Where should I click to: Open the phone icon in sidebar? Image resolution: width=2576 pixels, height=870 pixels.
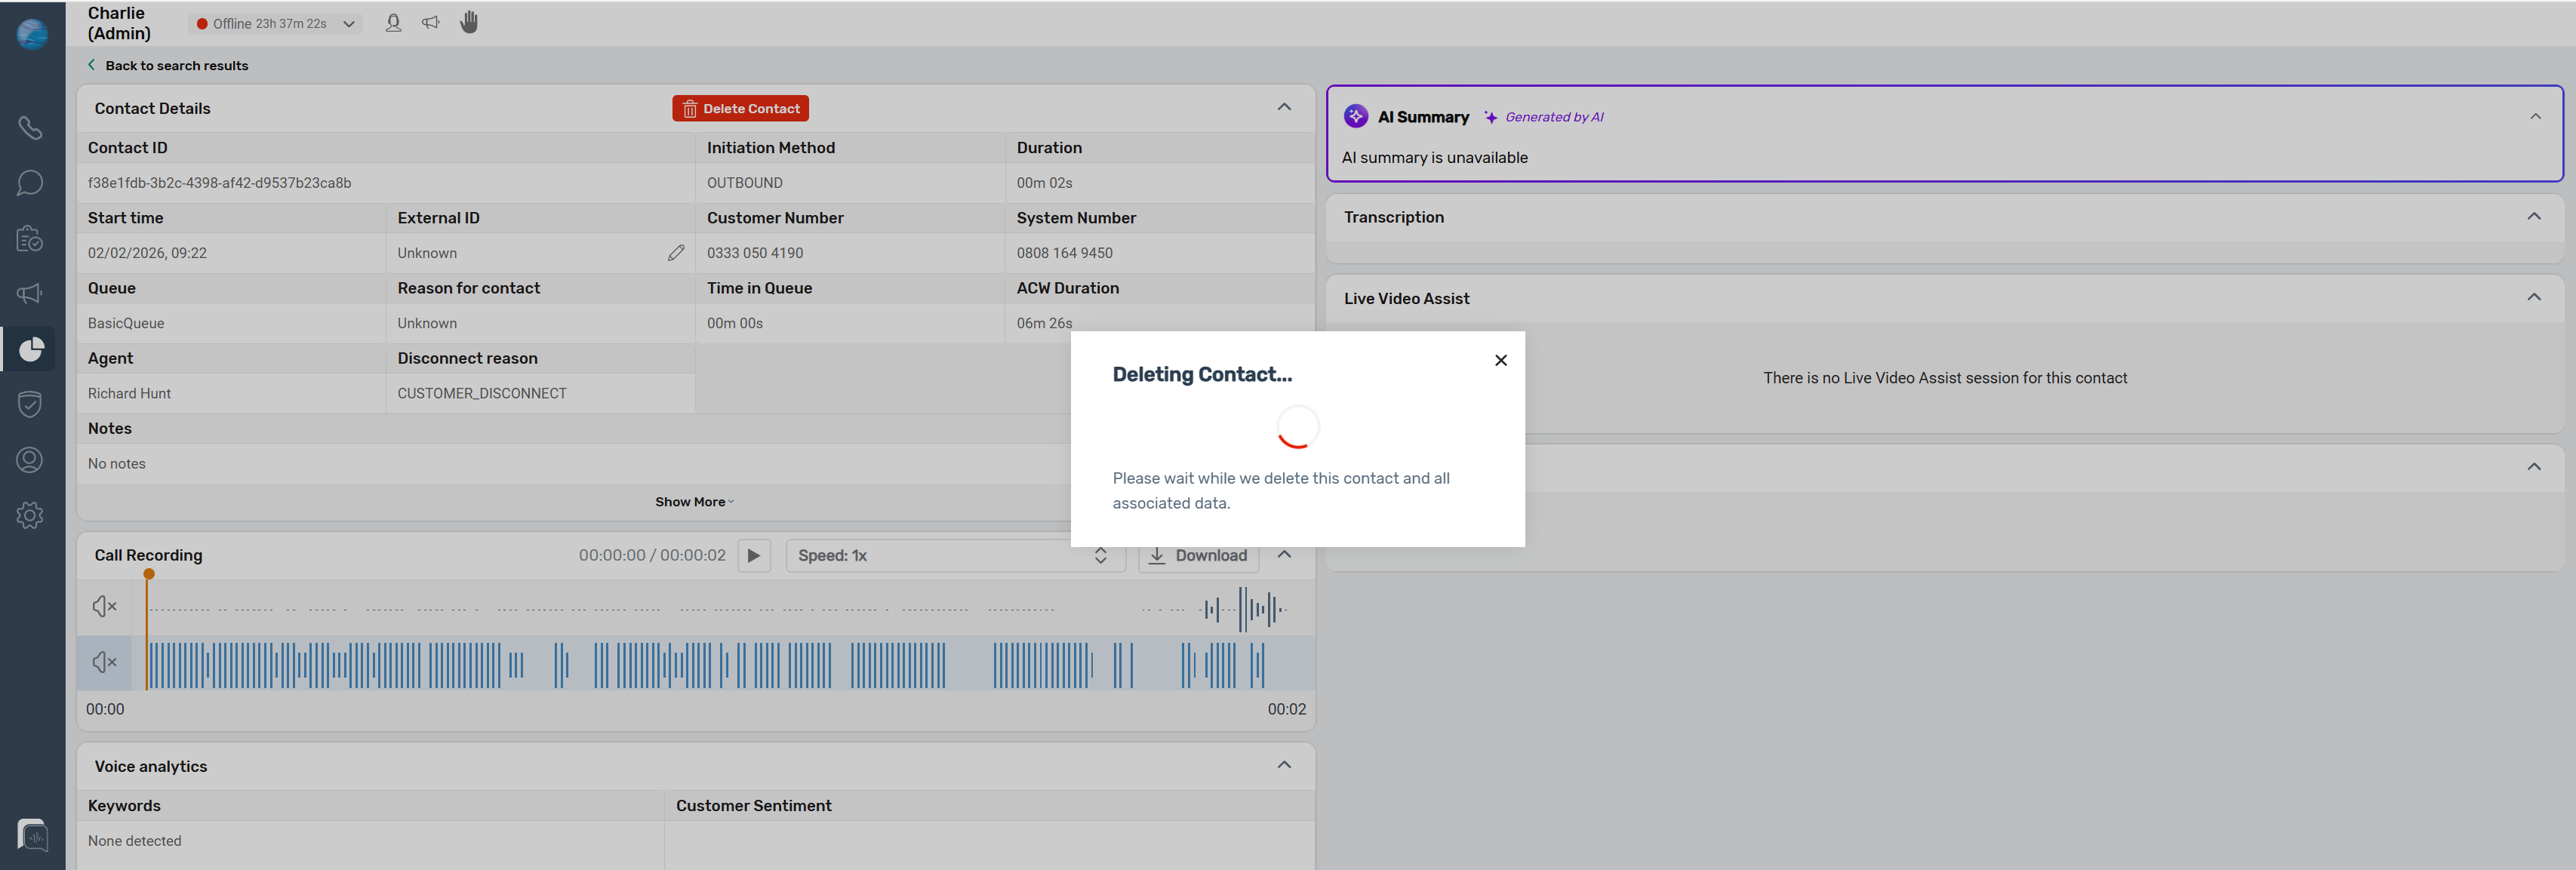point(30,128)
